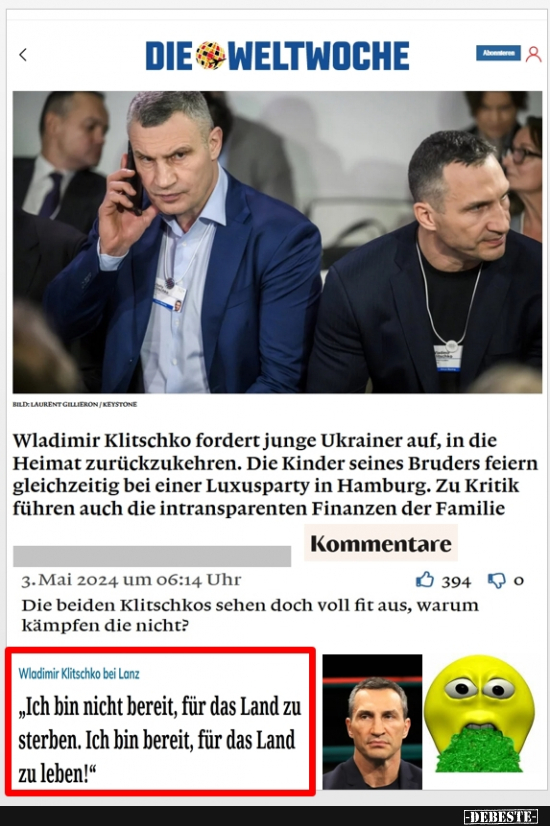
Task: Dislike the comment with thumbs-down icon
Action: point(496,581)
